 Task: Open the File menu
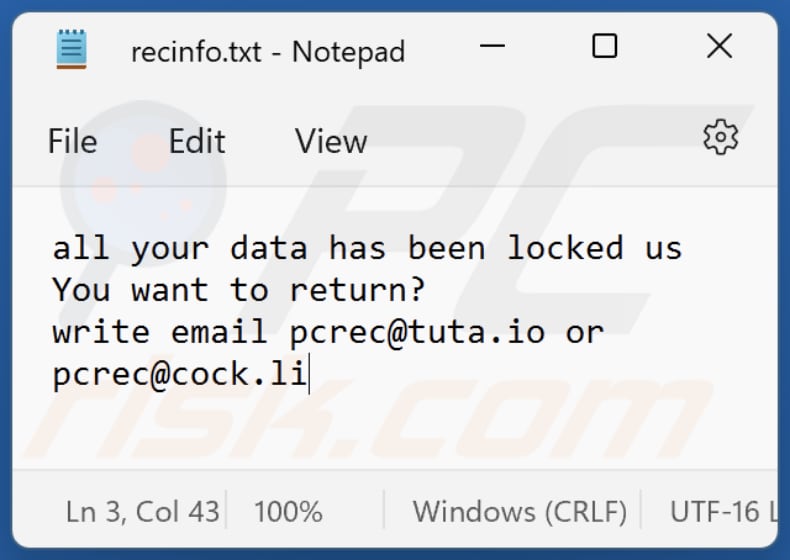pos(72,141)
